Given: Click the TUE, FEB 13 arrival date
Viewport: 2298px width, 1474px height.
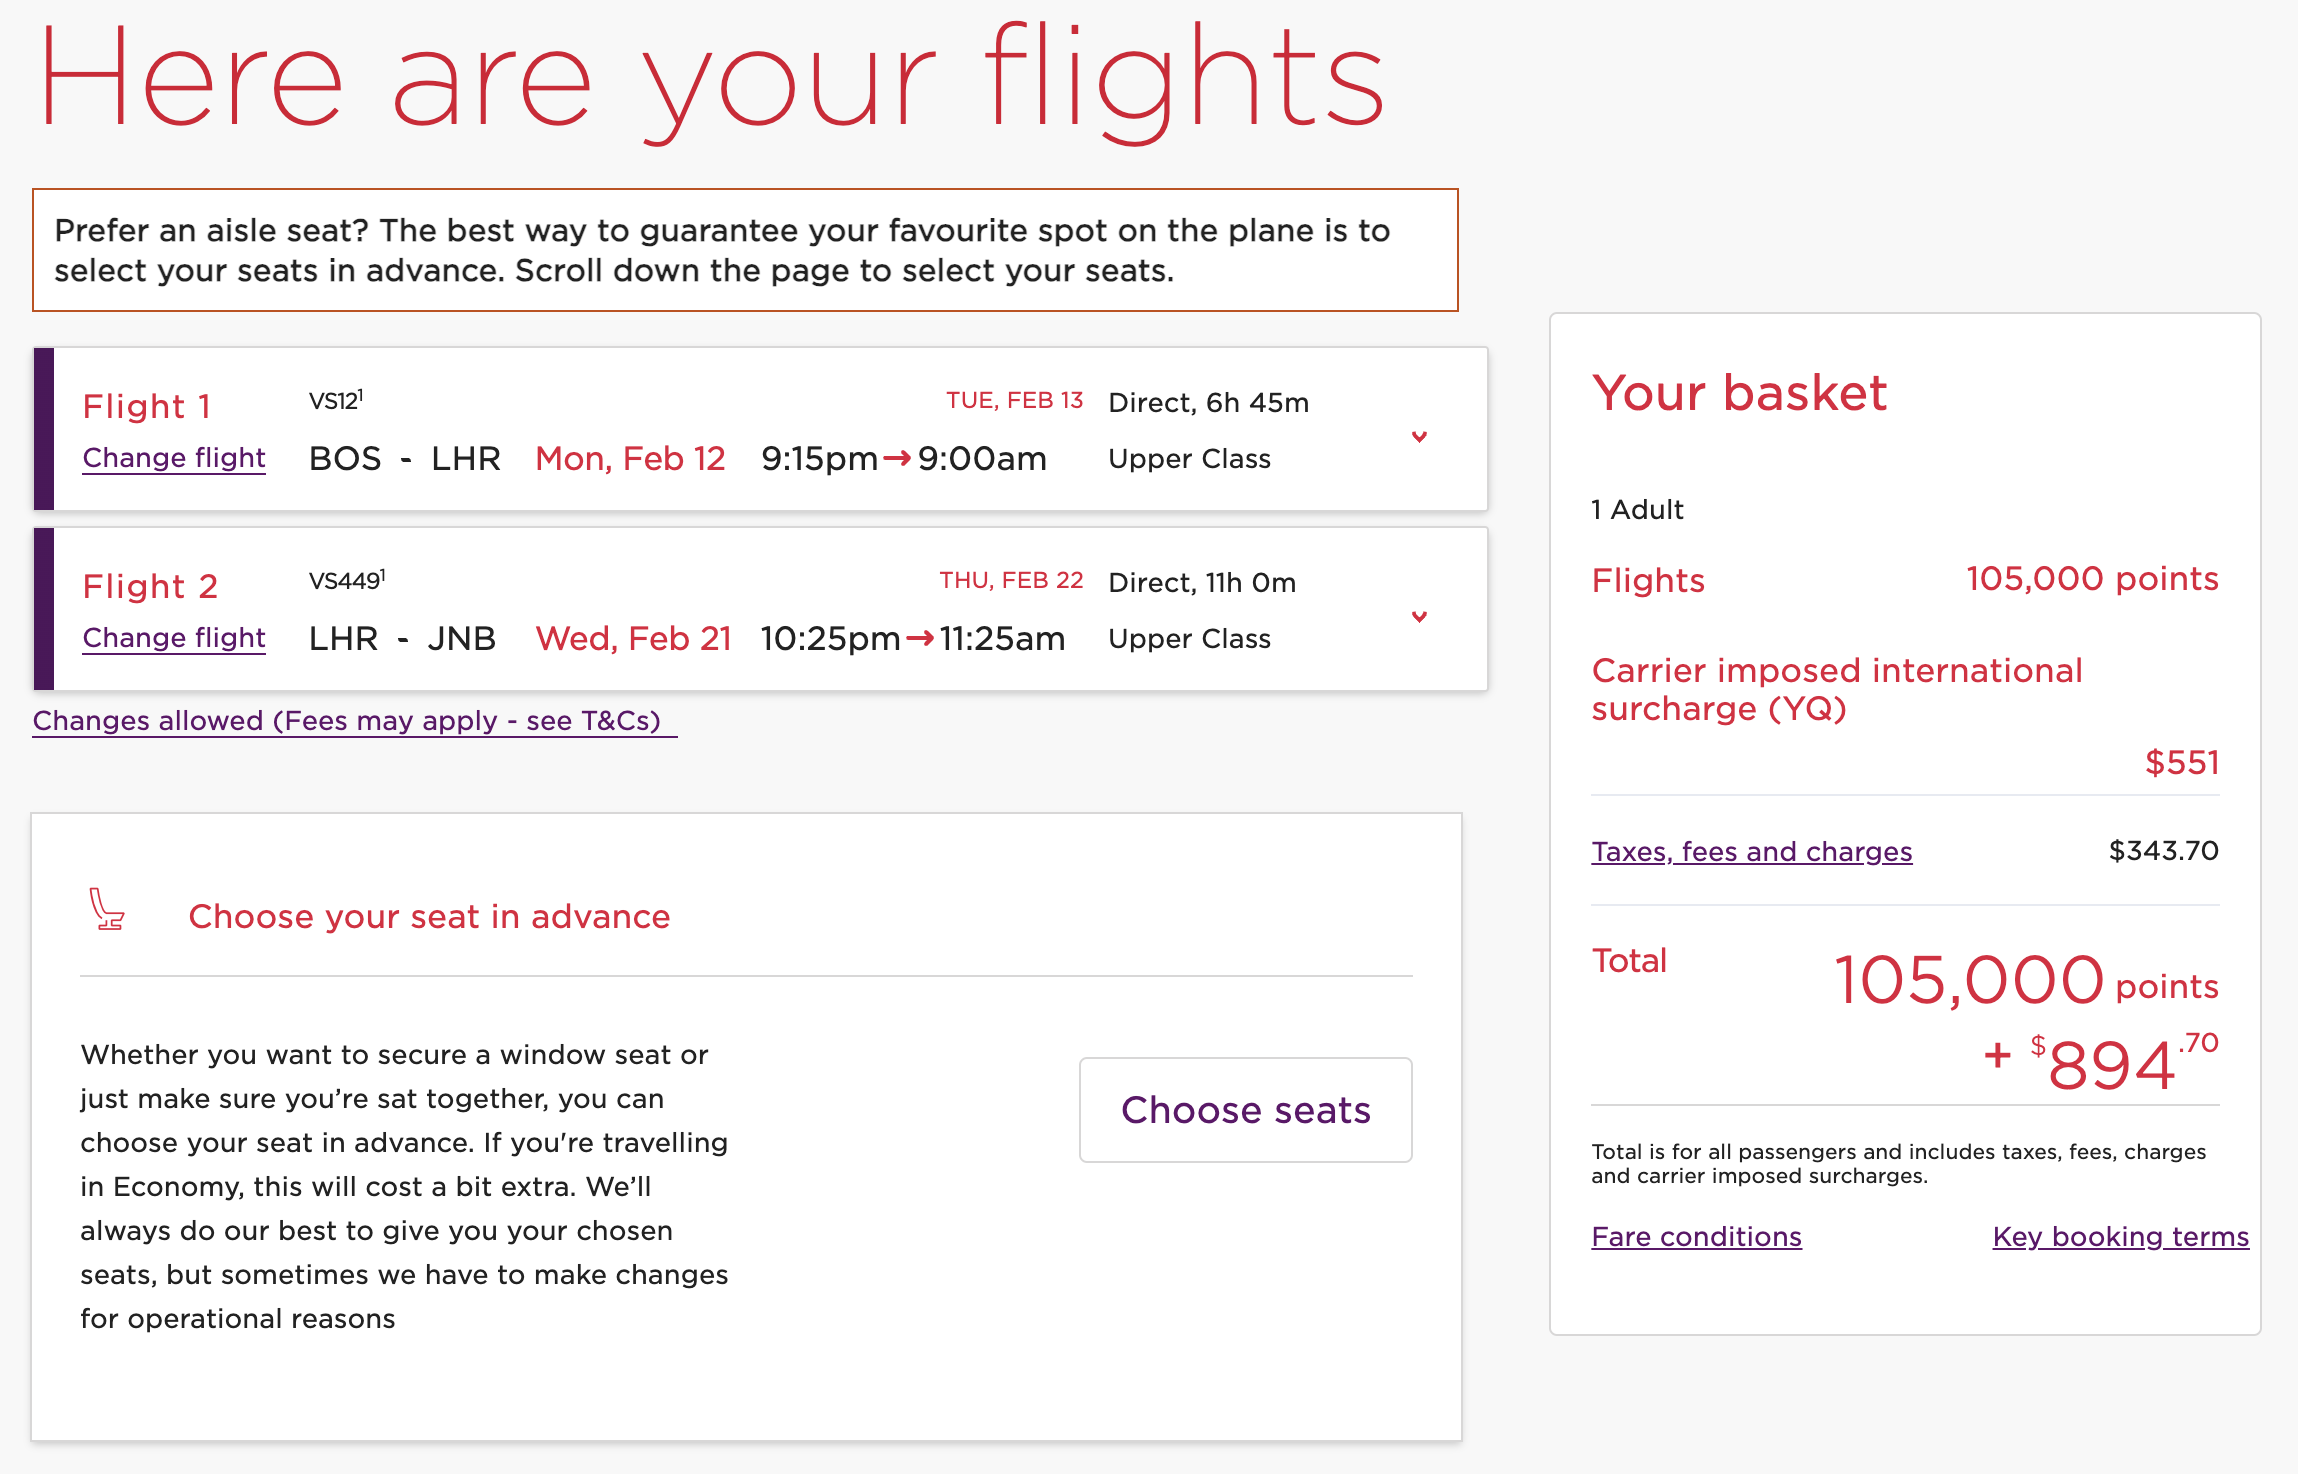Looking at the screenshot, I should click(x=1015, y=400).
